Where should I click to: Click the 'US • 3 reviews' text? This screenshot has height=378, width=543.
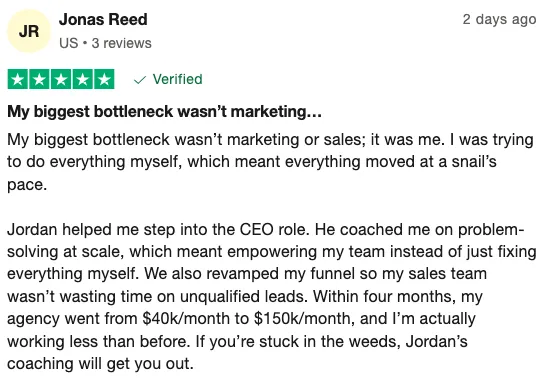[x=105, y=43]
